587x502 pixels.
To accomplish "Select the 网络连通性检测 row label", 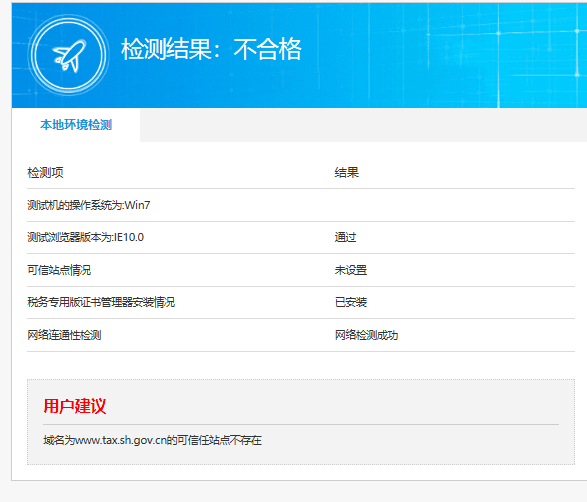I will pos(64,335).
